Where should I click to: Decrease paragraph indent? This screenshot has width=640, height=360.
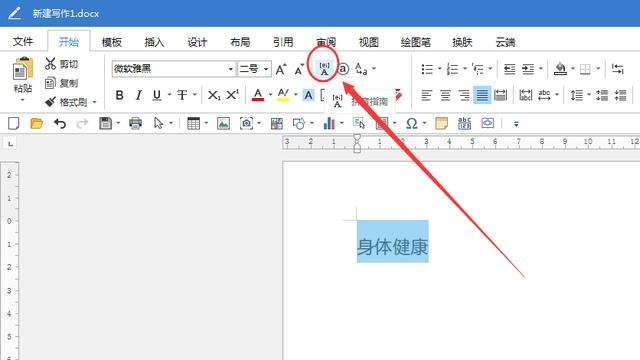(509, 69)
